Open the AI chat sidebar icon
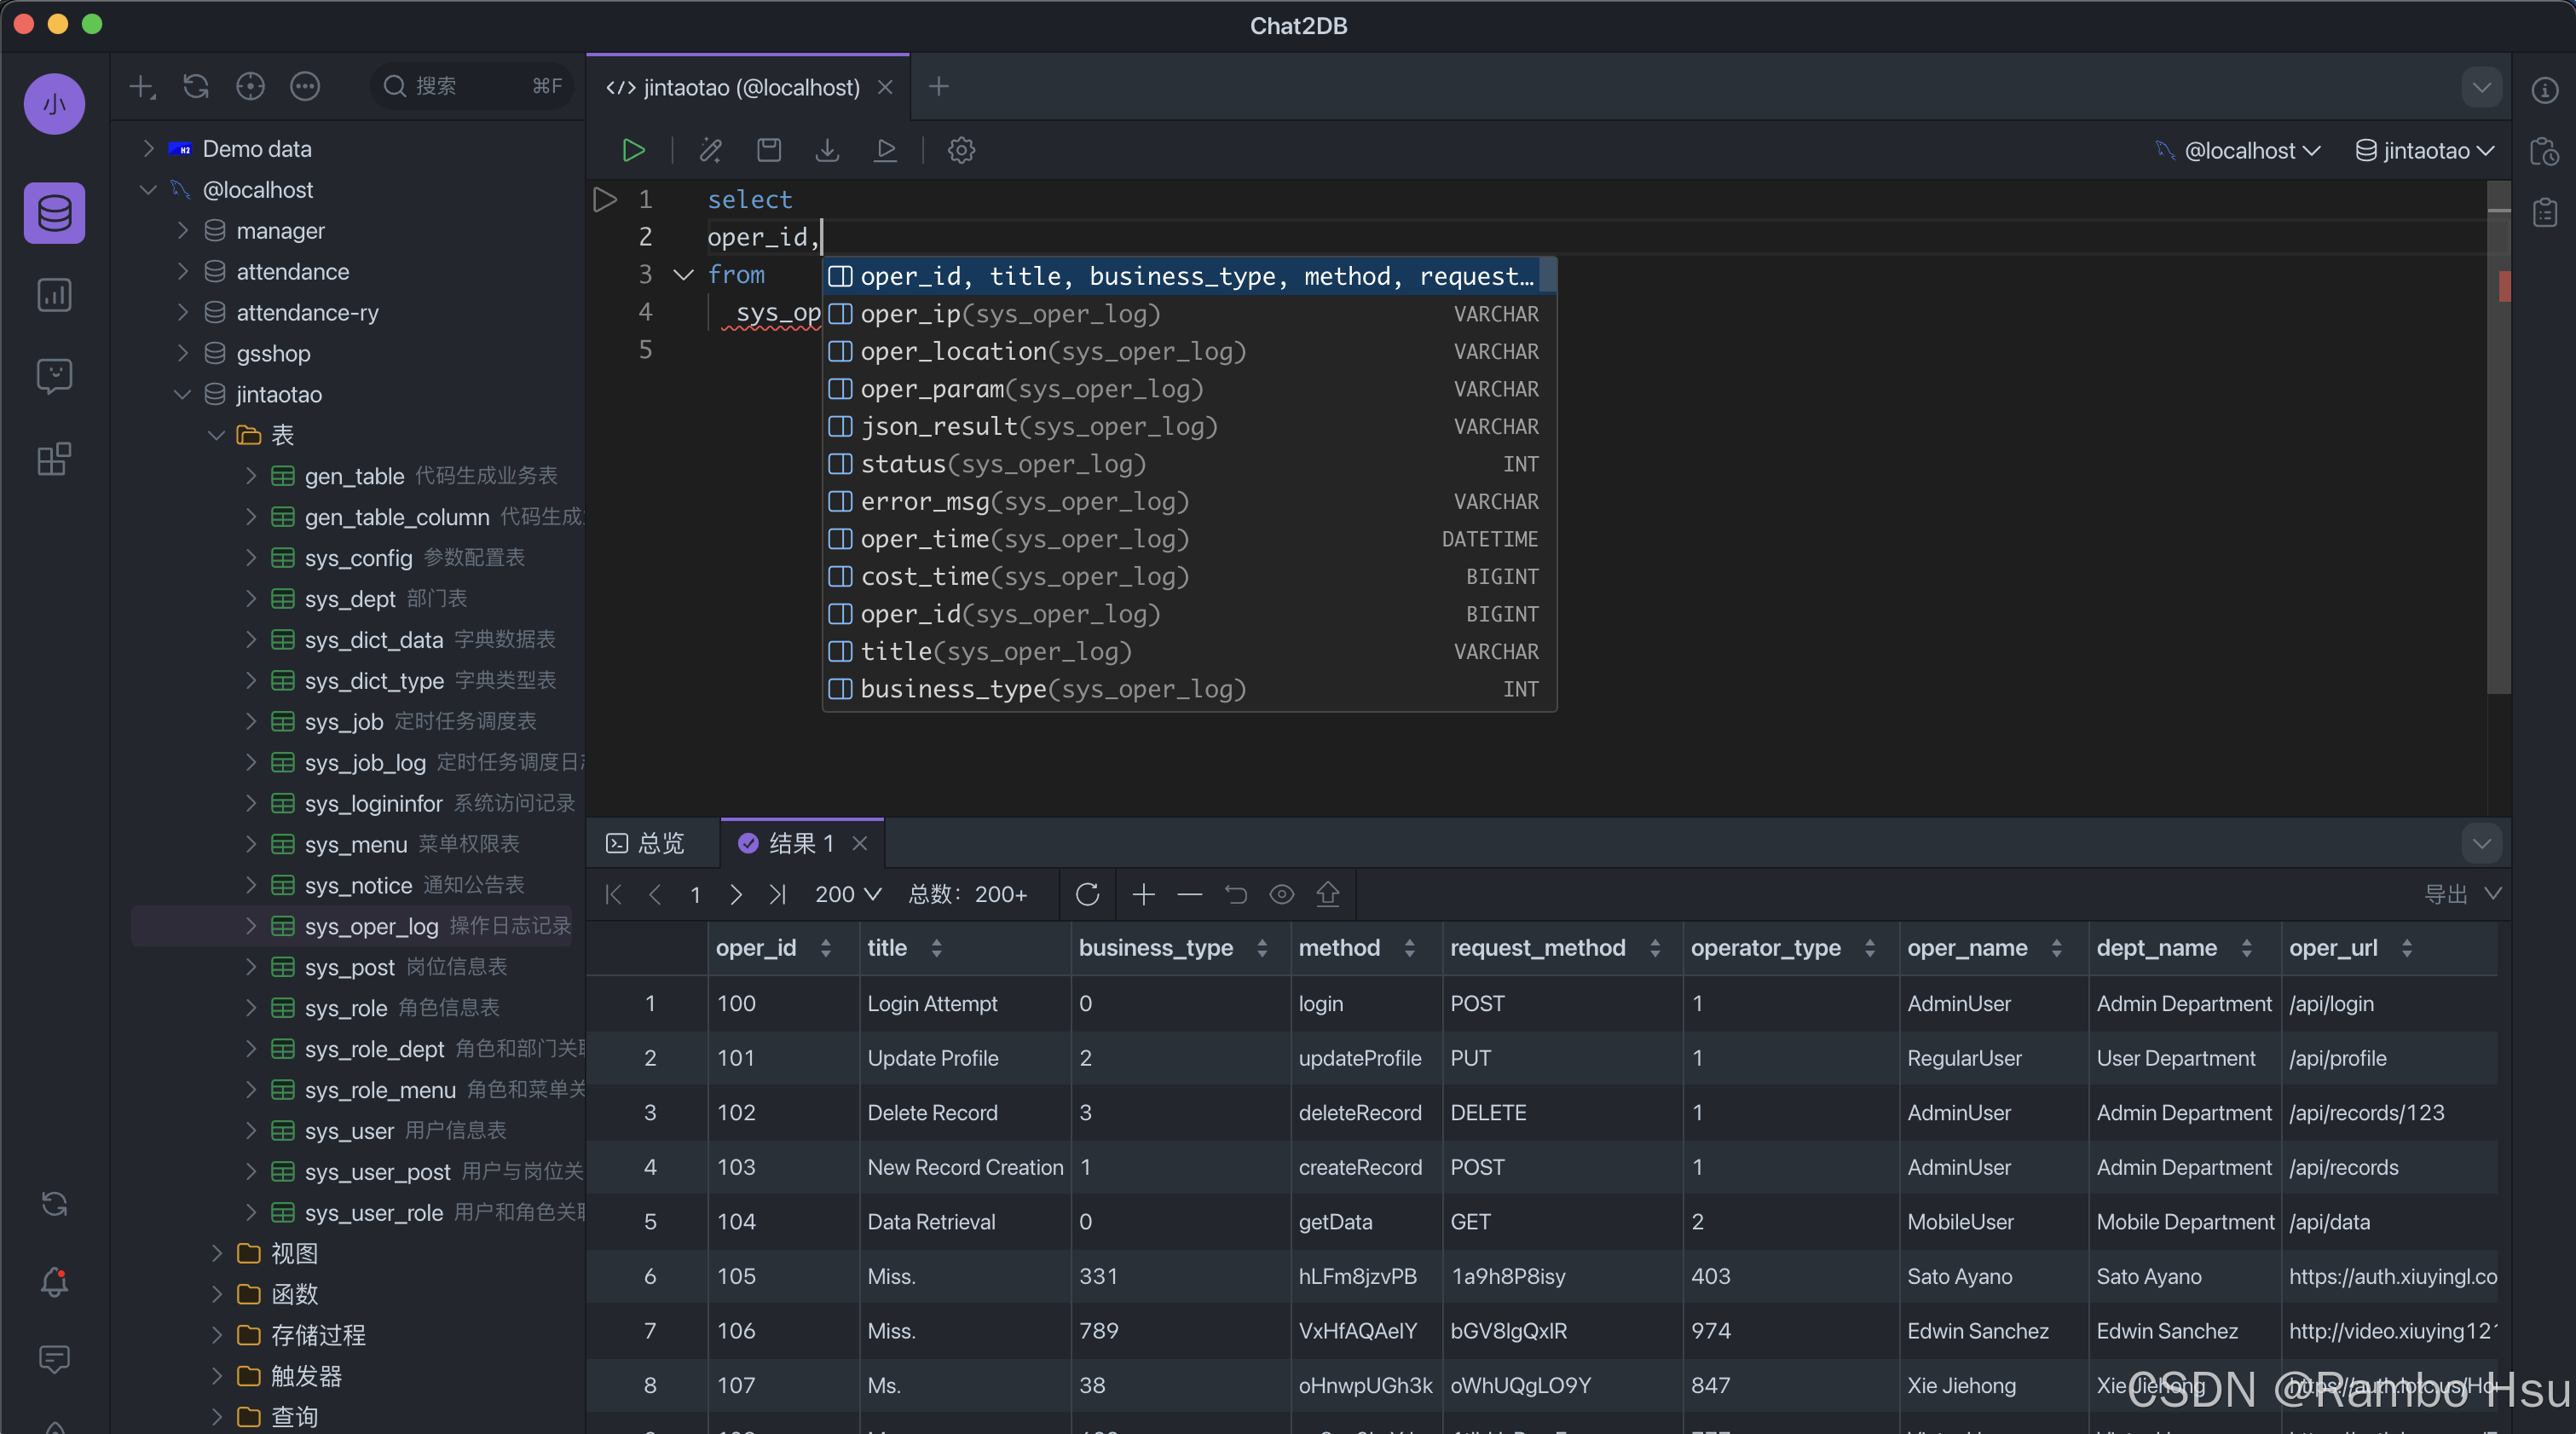Image resolution: width=2576 pixels, height=1434 pixels. [54, 377]
